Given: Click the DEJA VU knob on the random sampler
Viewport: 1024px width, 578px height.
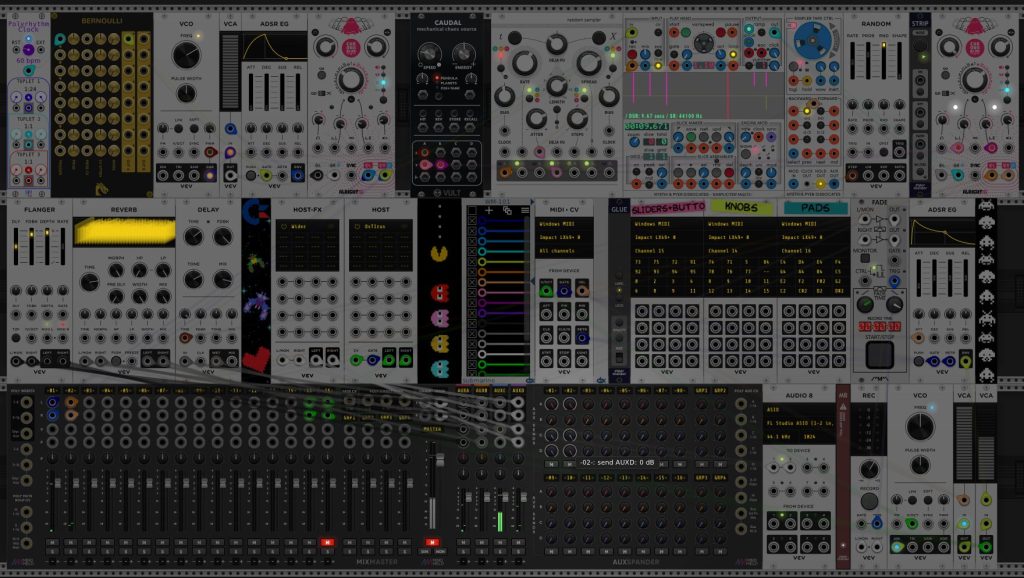Looking at the screenshot, I should pyautogui.click(x=556, y=44).
